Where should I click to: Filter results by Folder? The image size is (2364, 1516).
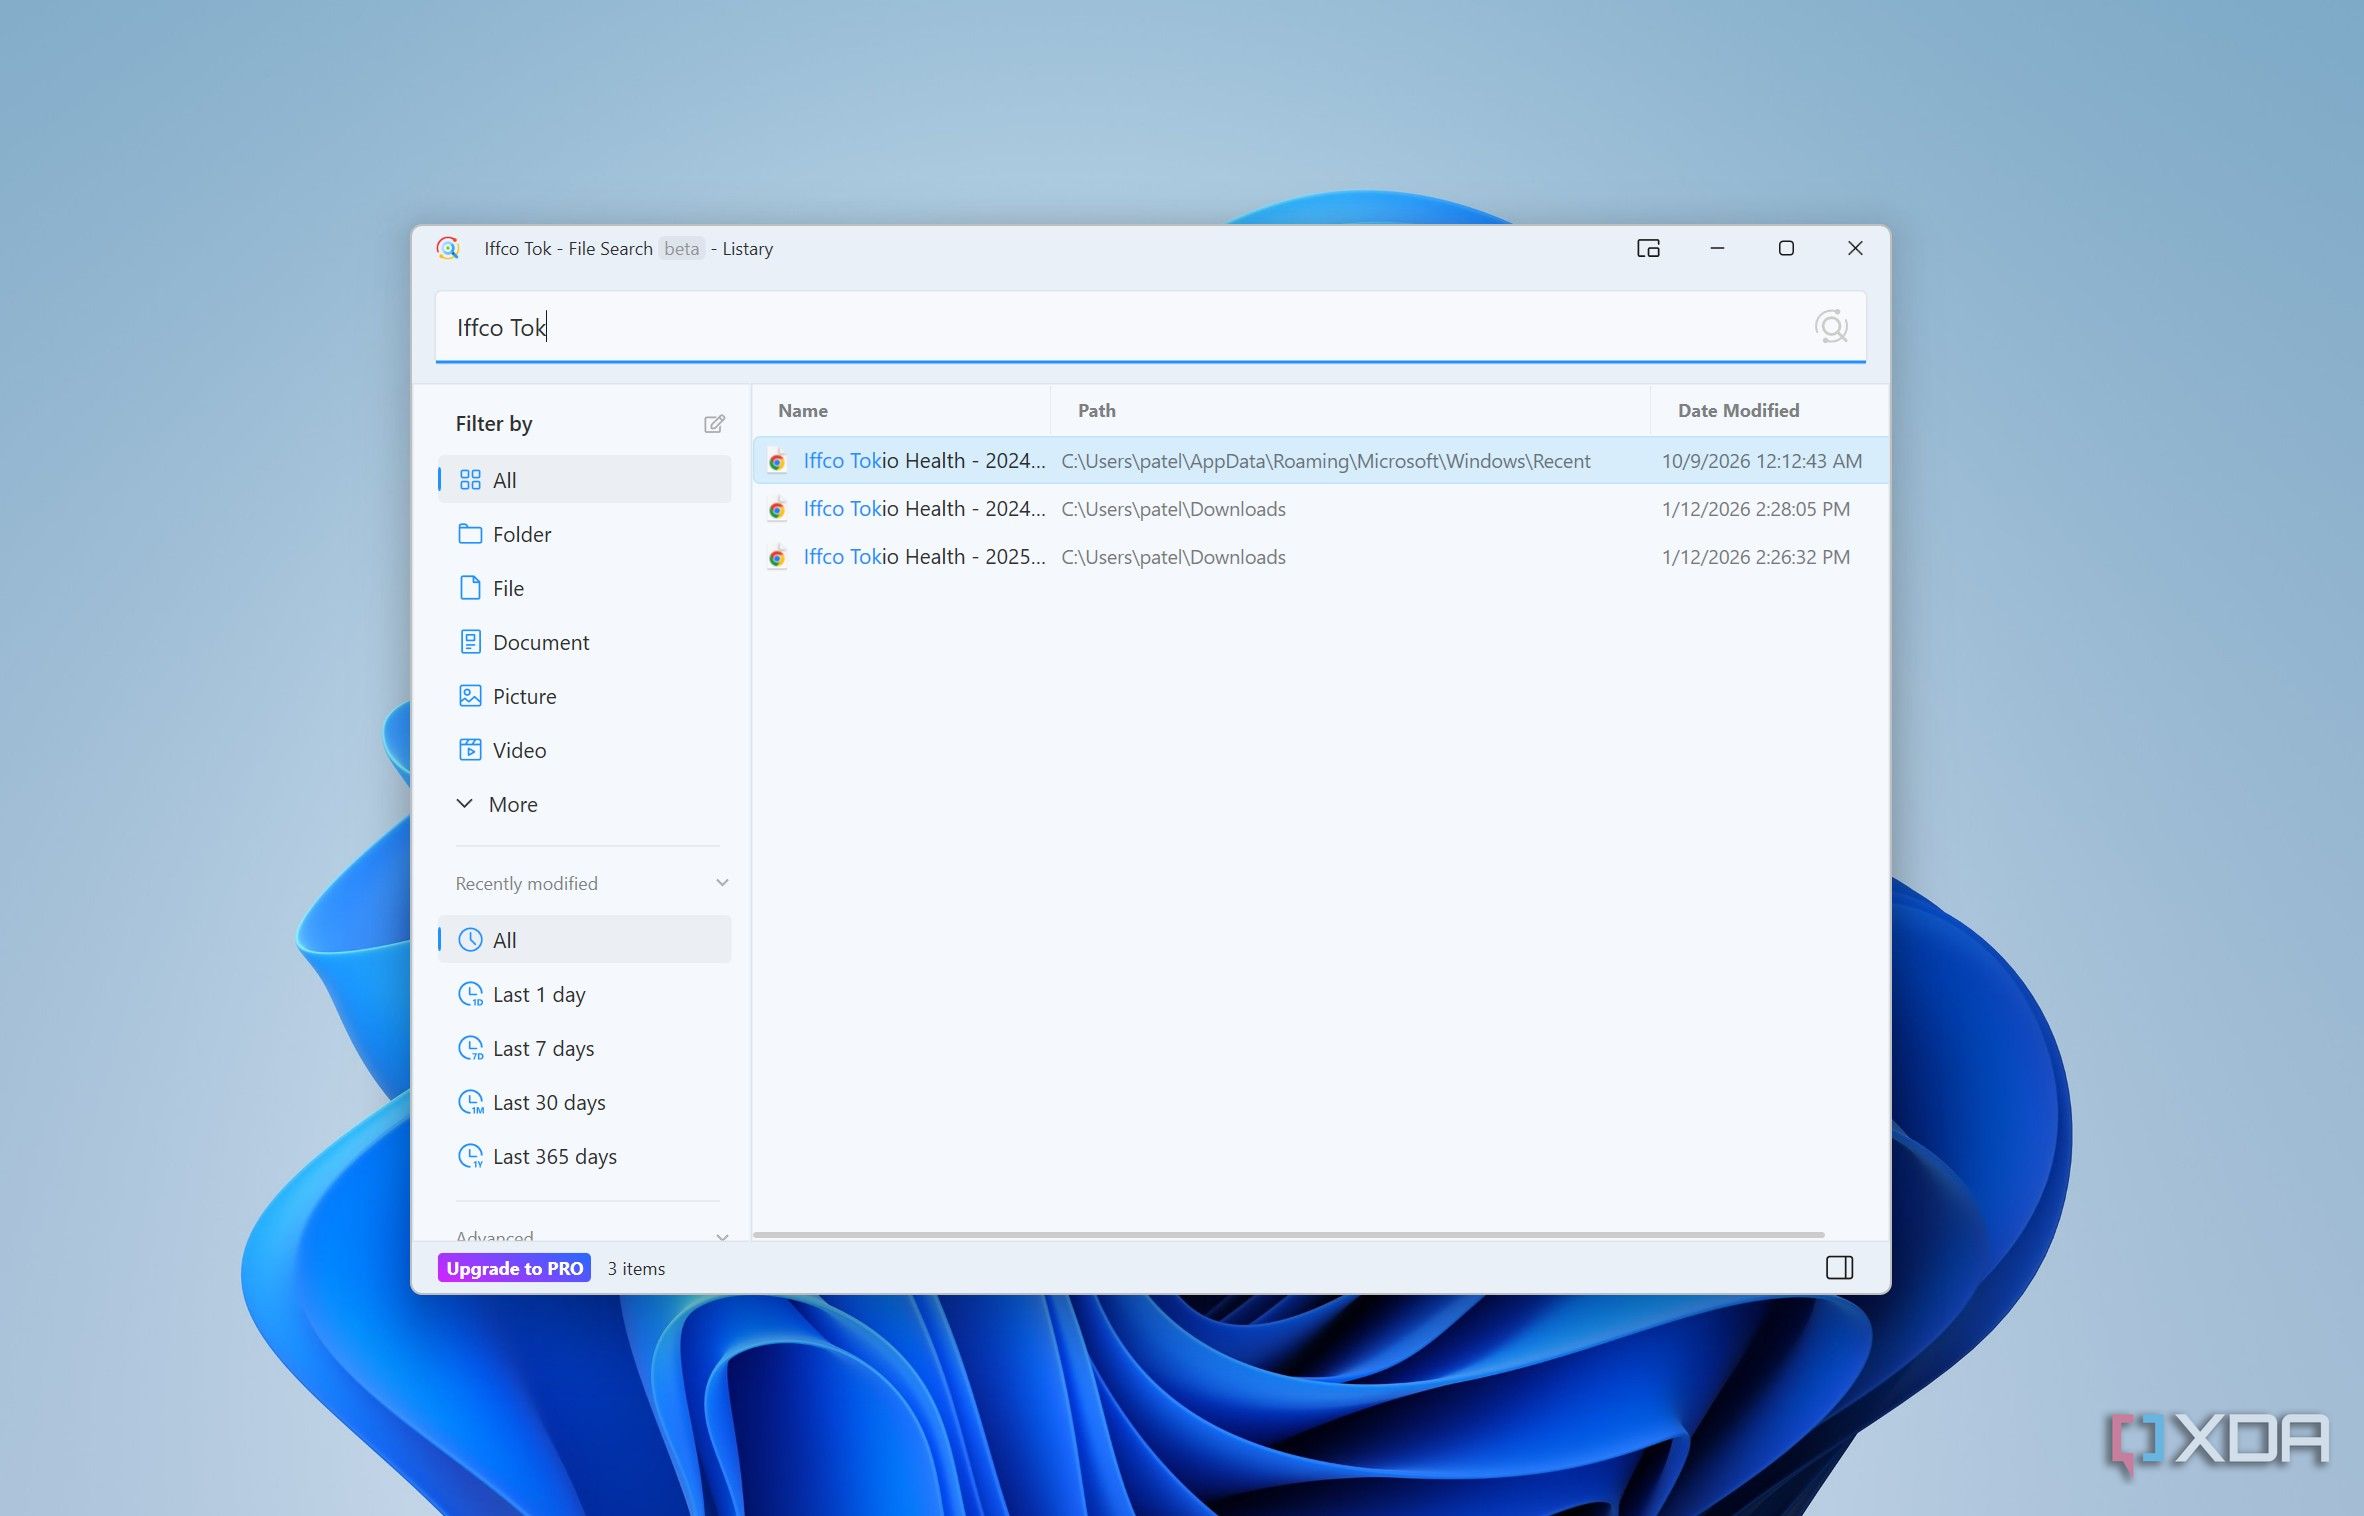point(585,534)
